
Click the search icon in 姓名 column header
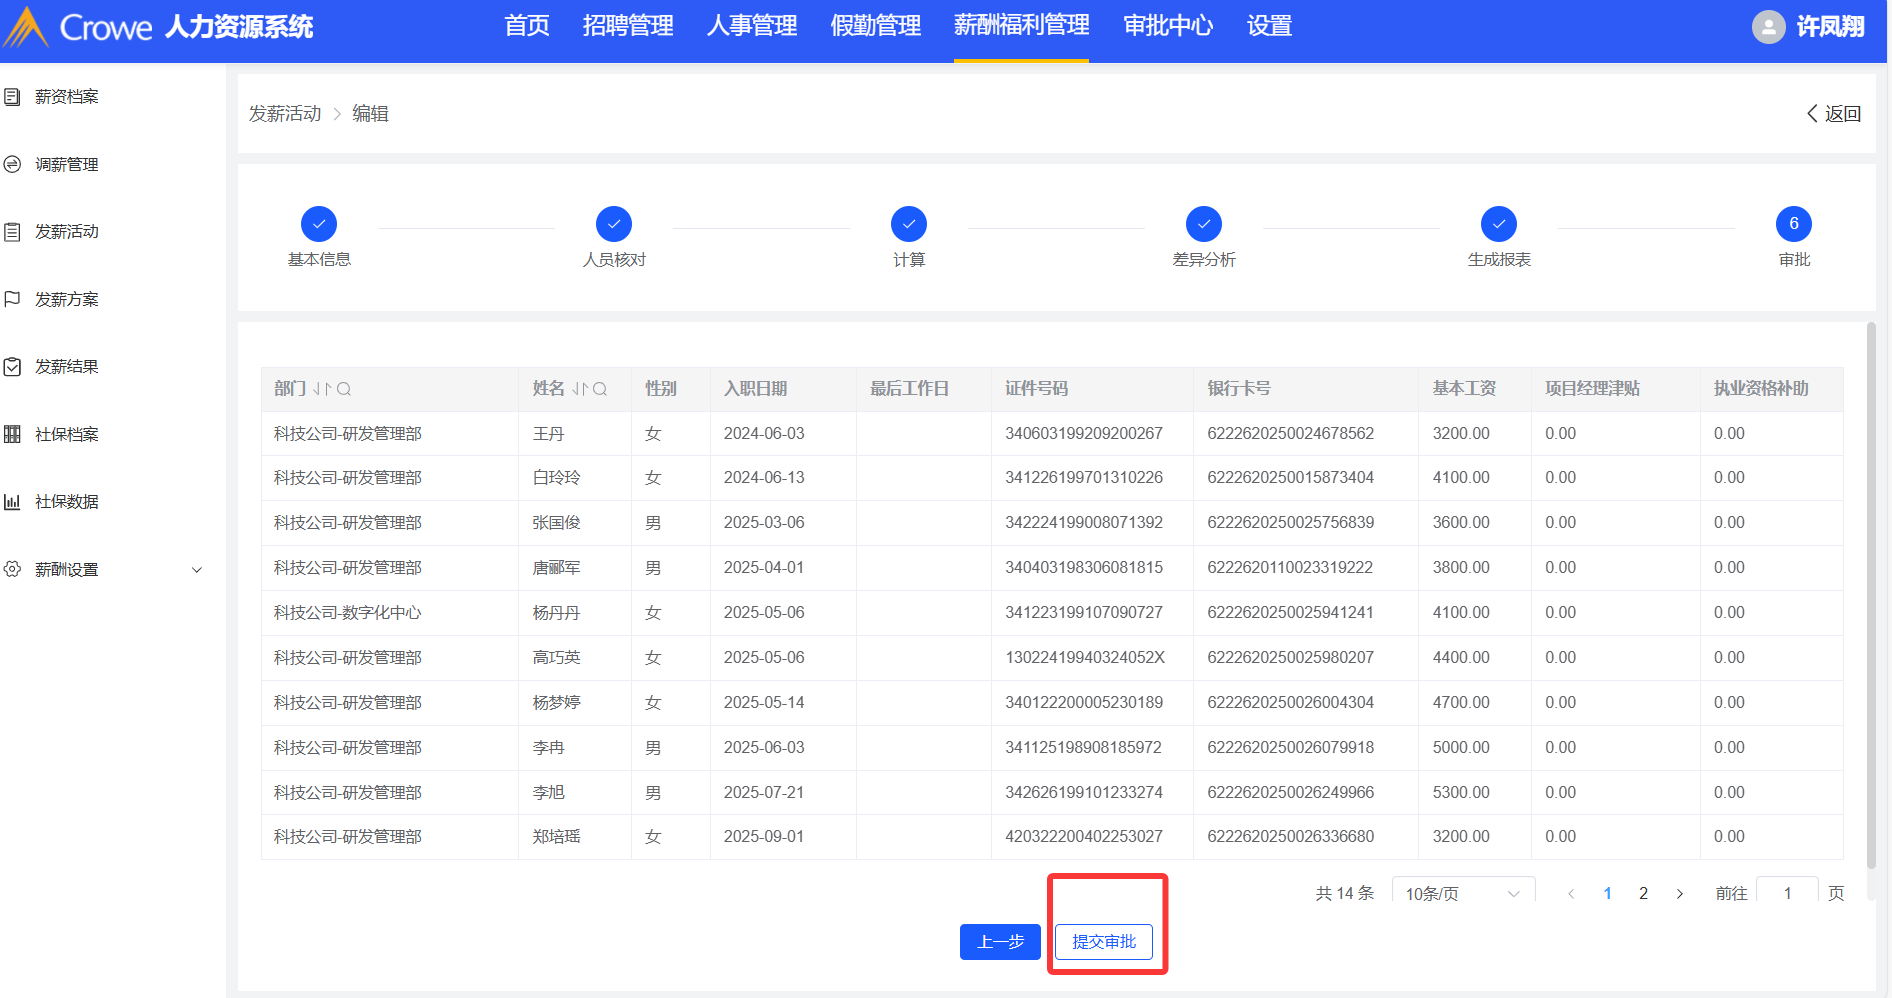coord(600,389)
